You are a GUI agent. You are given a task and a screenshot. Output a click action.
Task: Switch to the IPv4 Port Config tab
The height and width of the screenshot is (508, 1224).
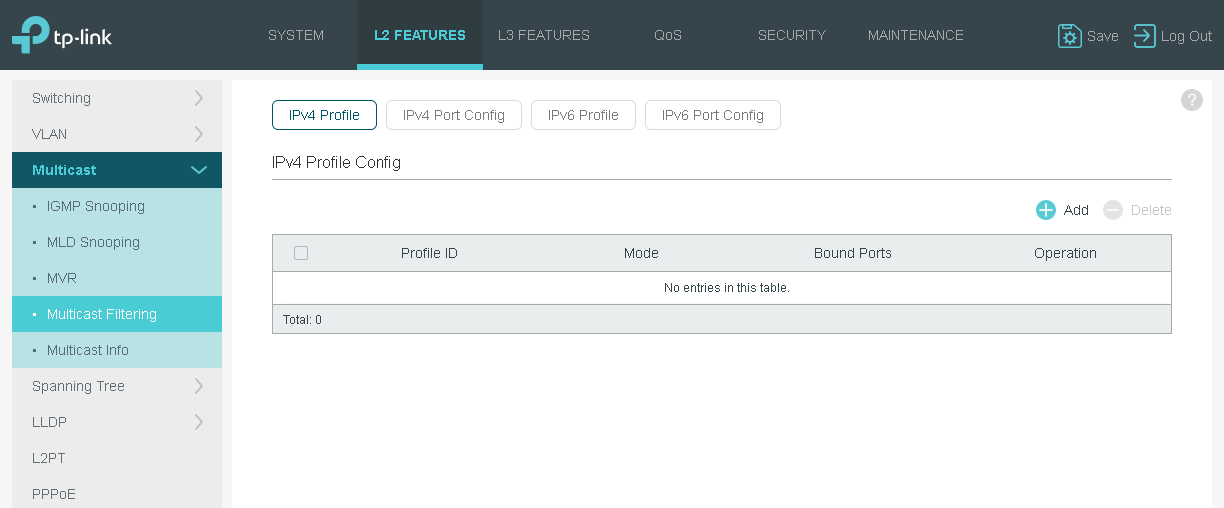(453, 115)
